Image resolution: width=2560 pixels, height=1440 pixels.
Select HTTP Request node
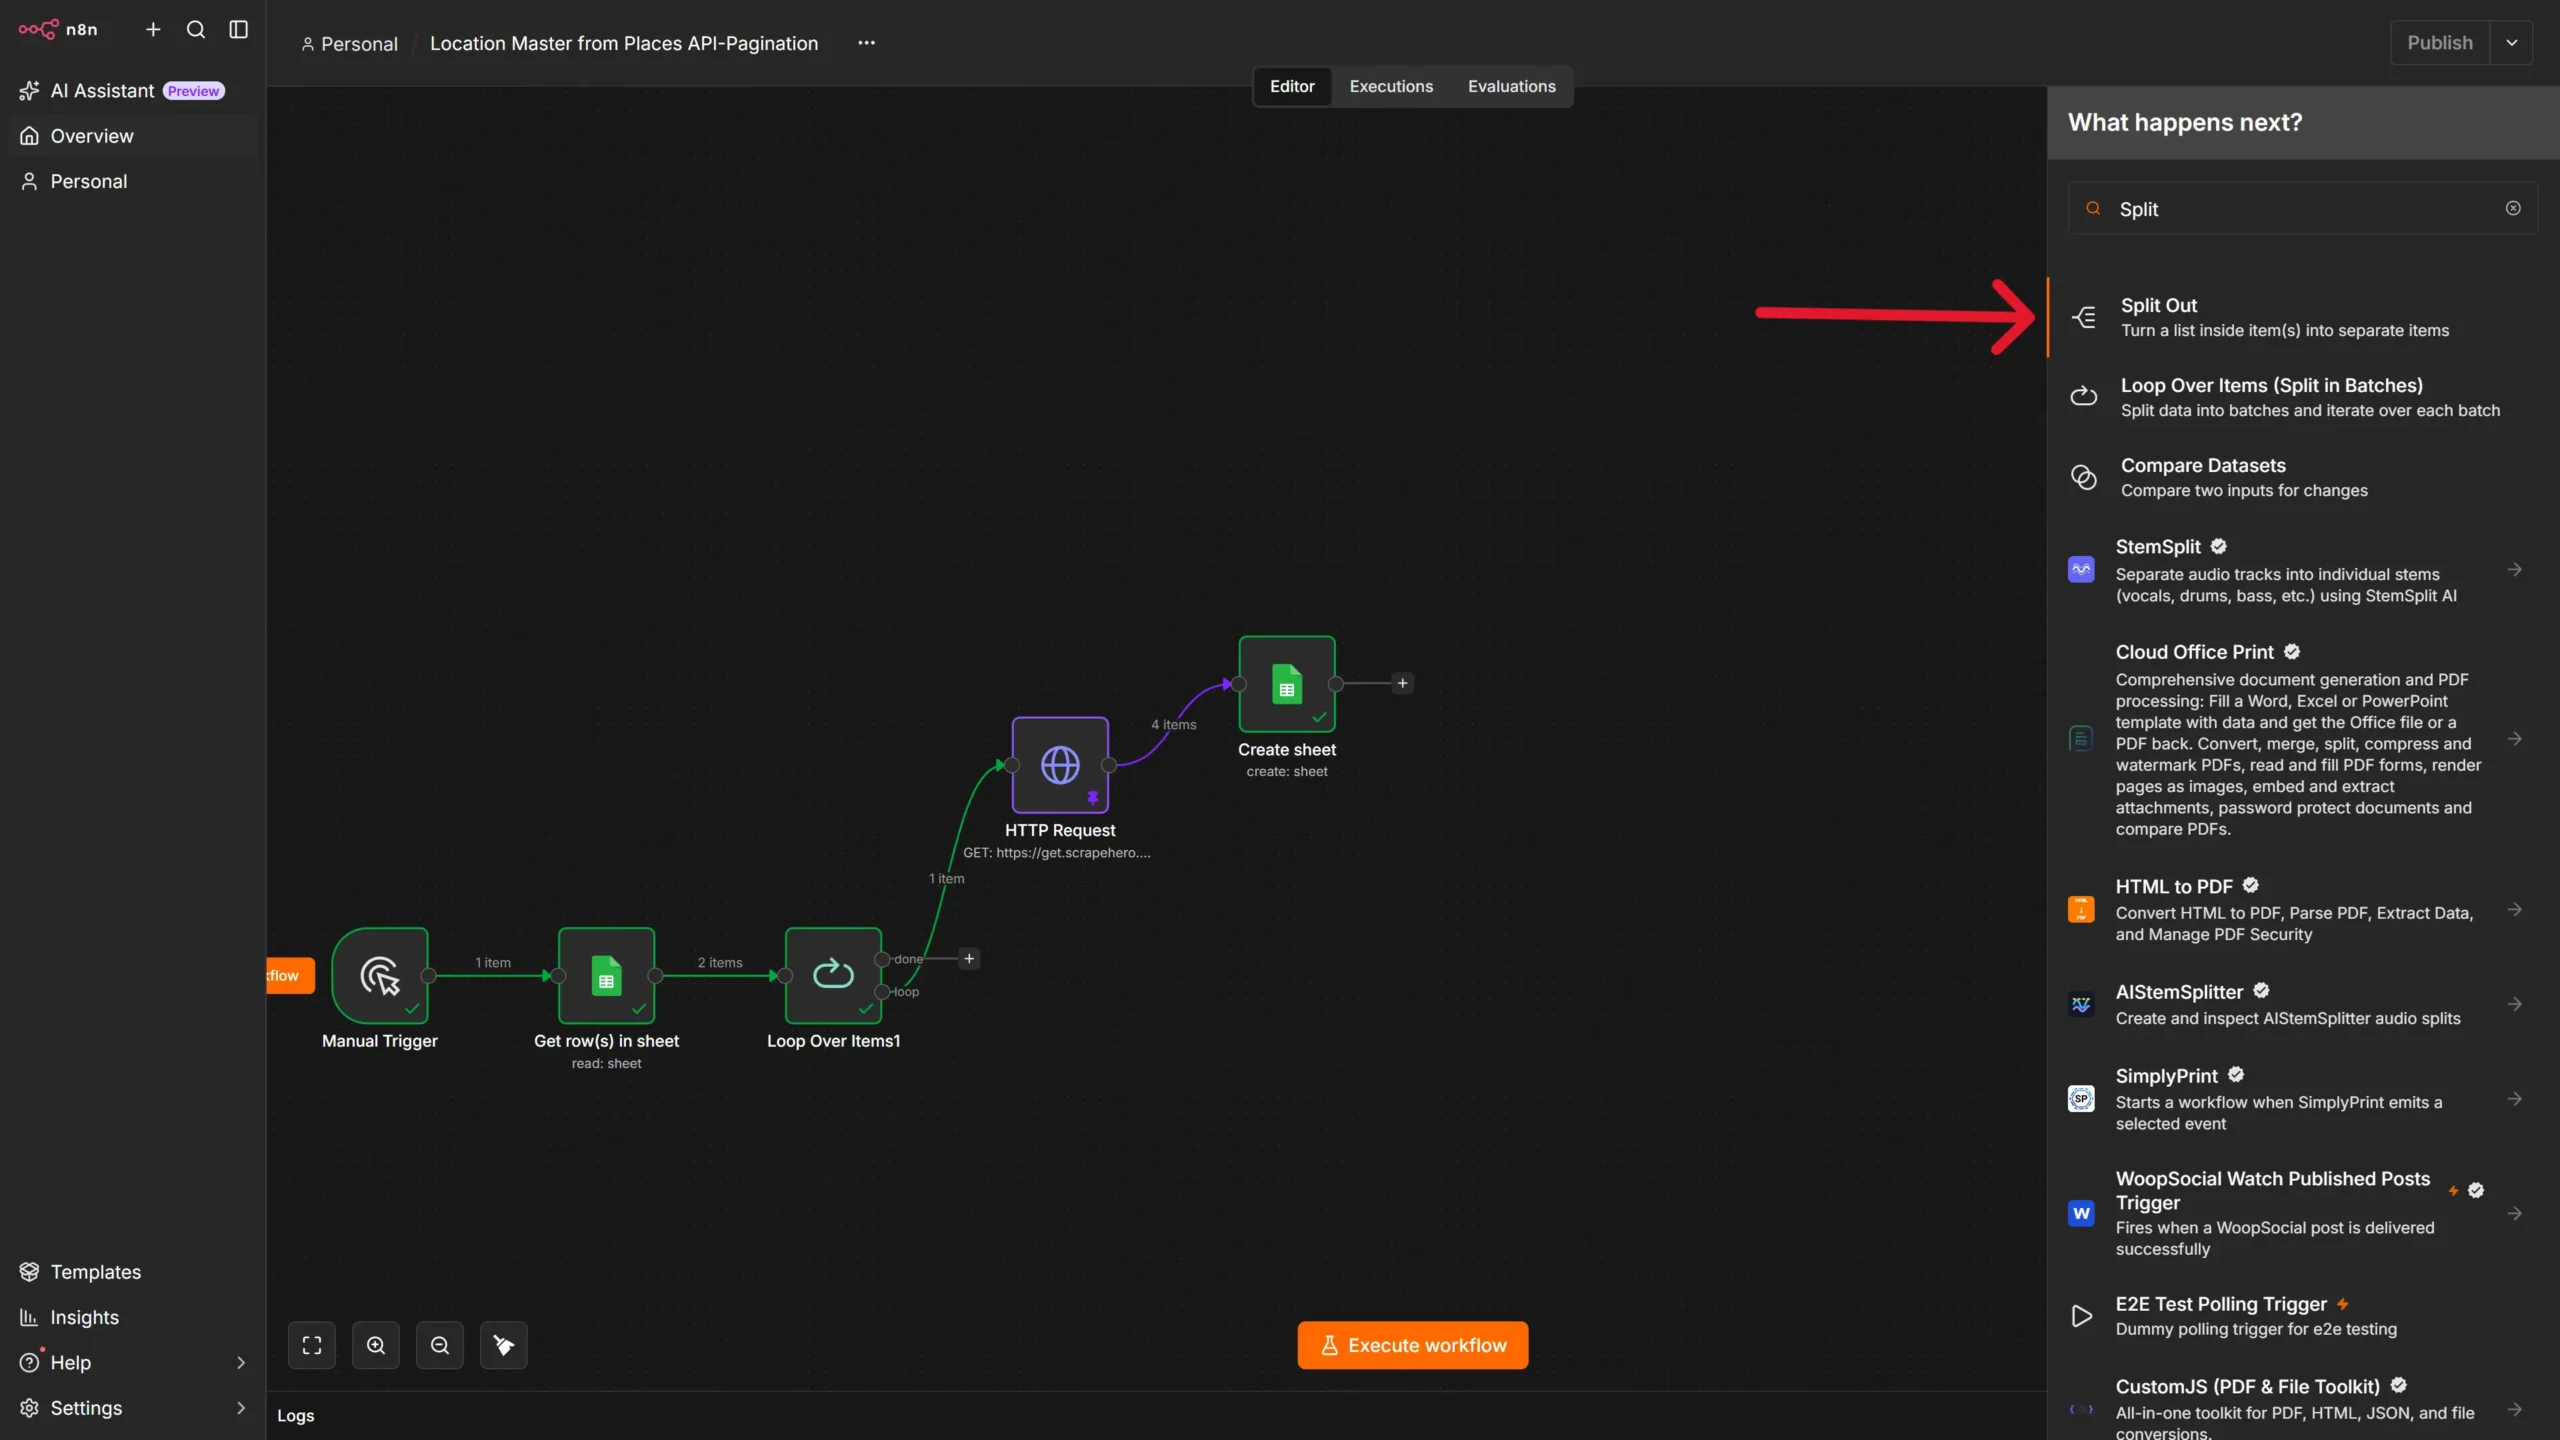(x=1060, y=765)
